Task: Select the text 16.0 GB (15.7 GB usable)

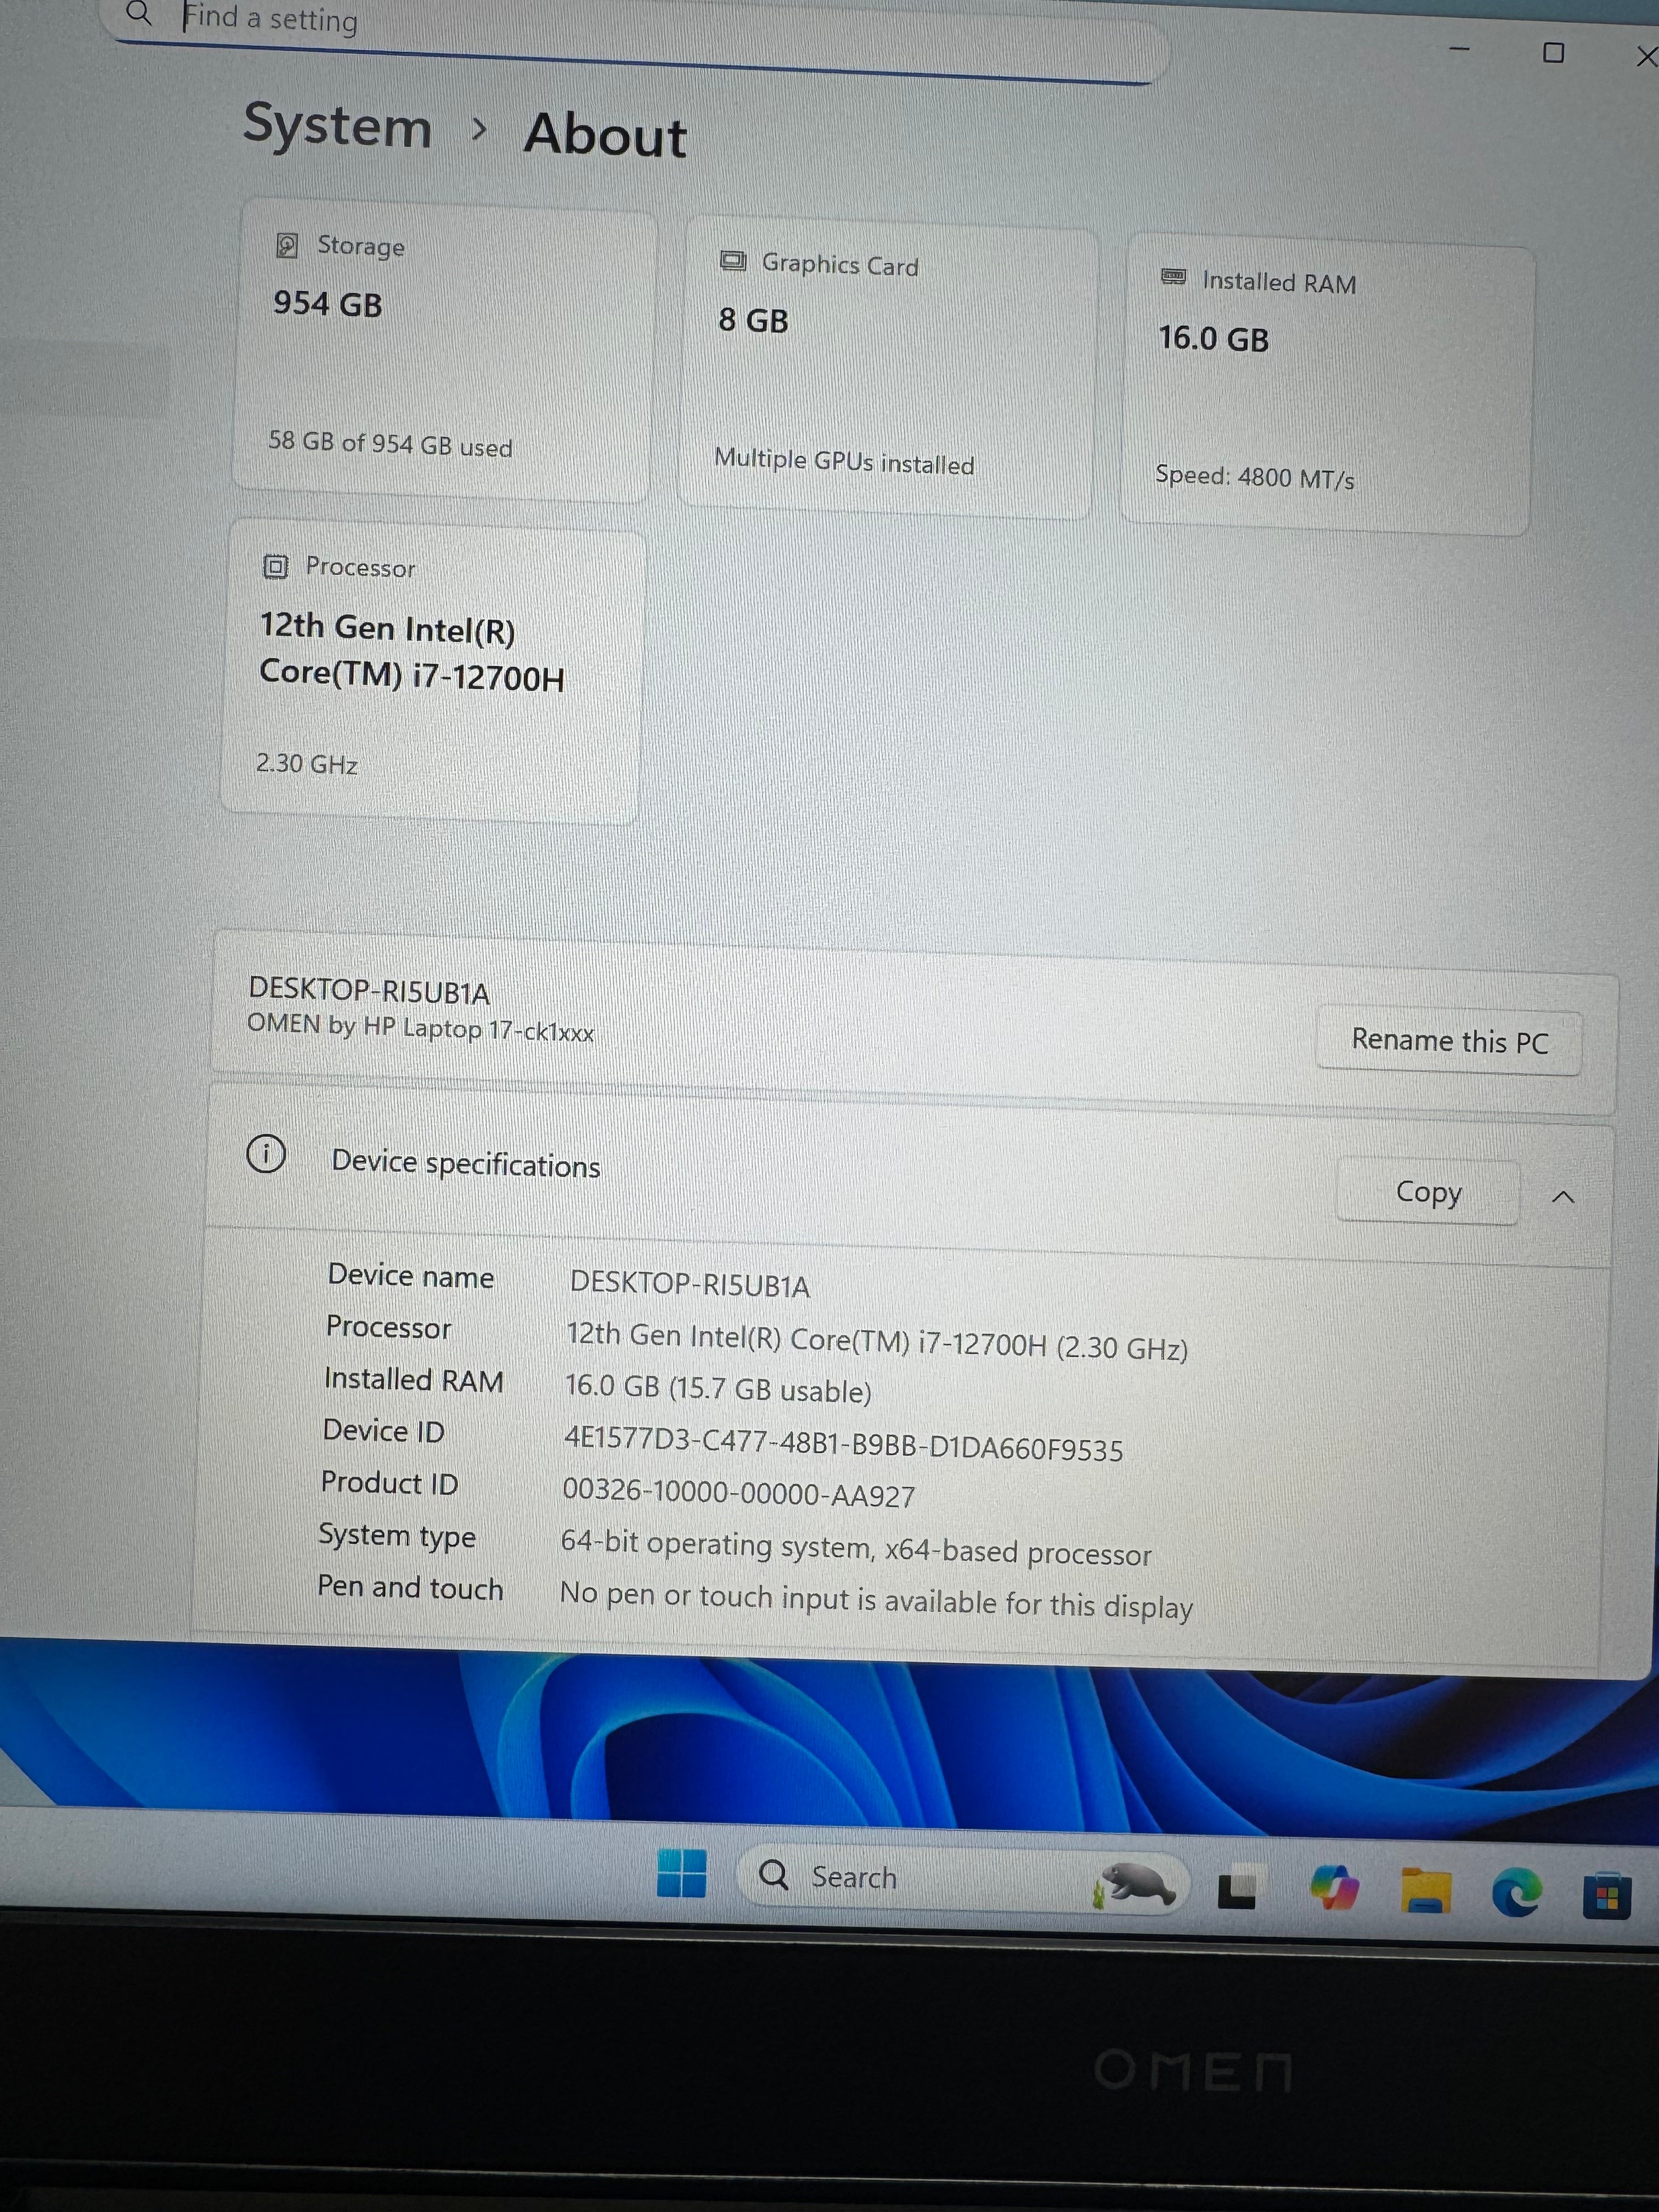Action: [718, 1389]
